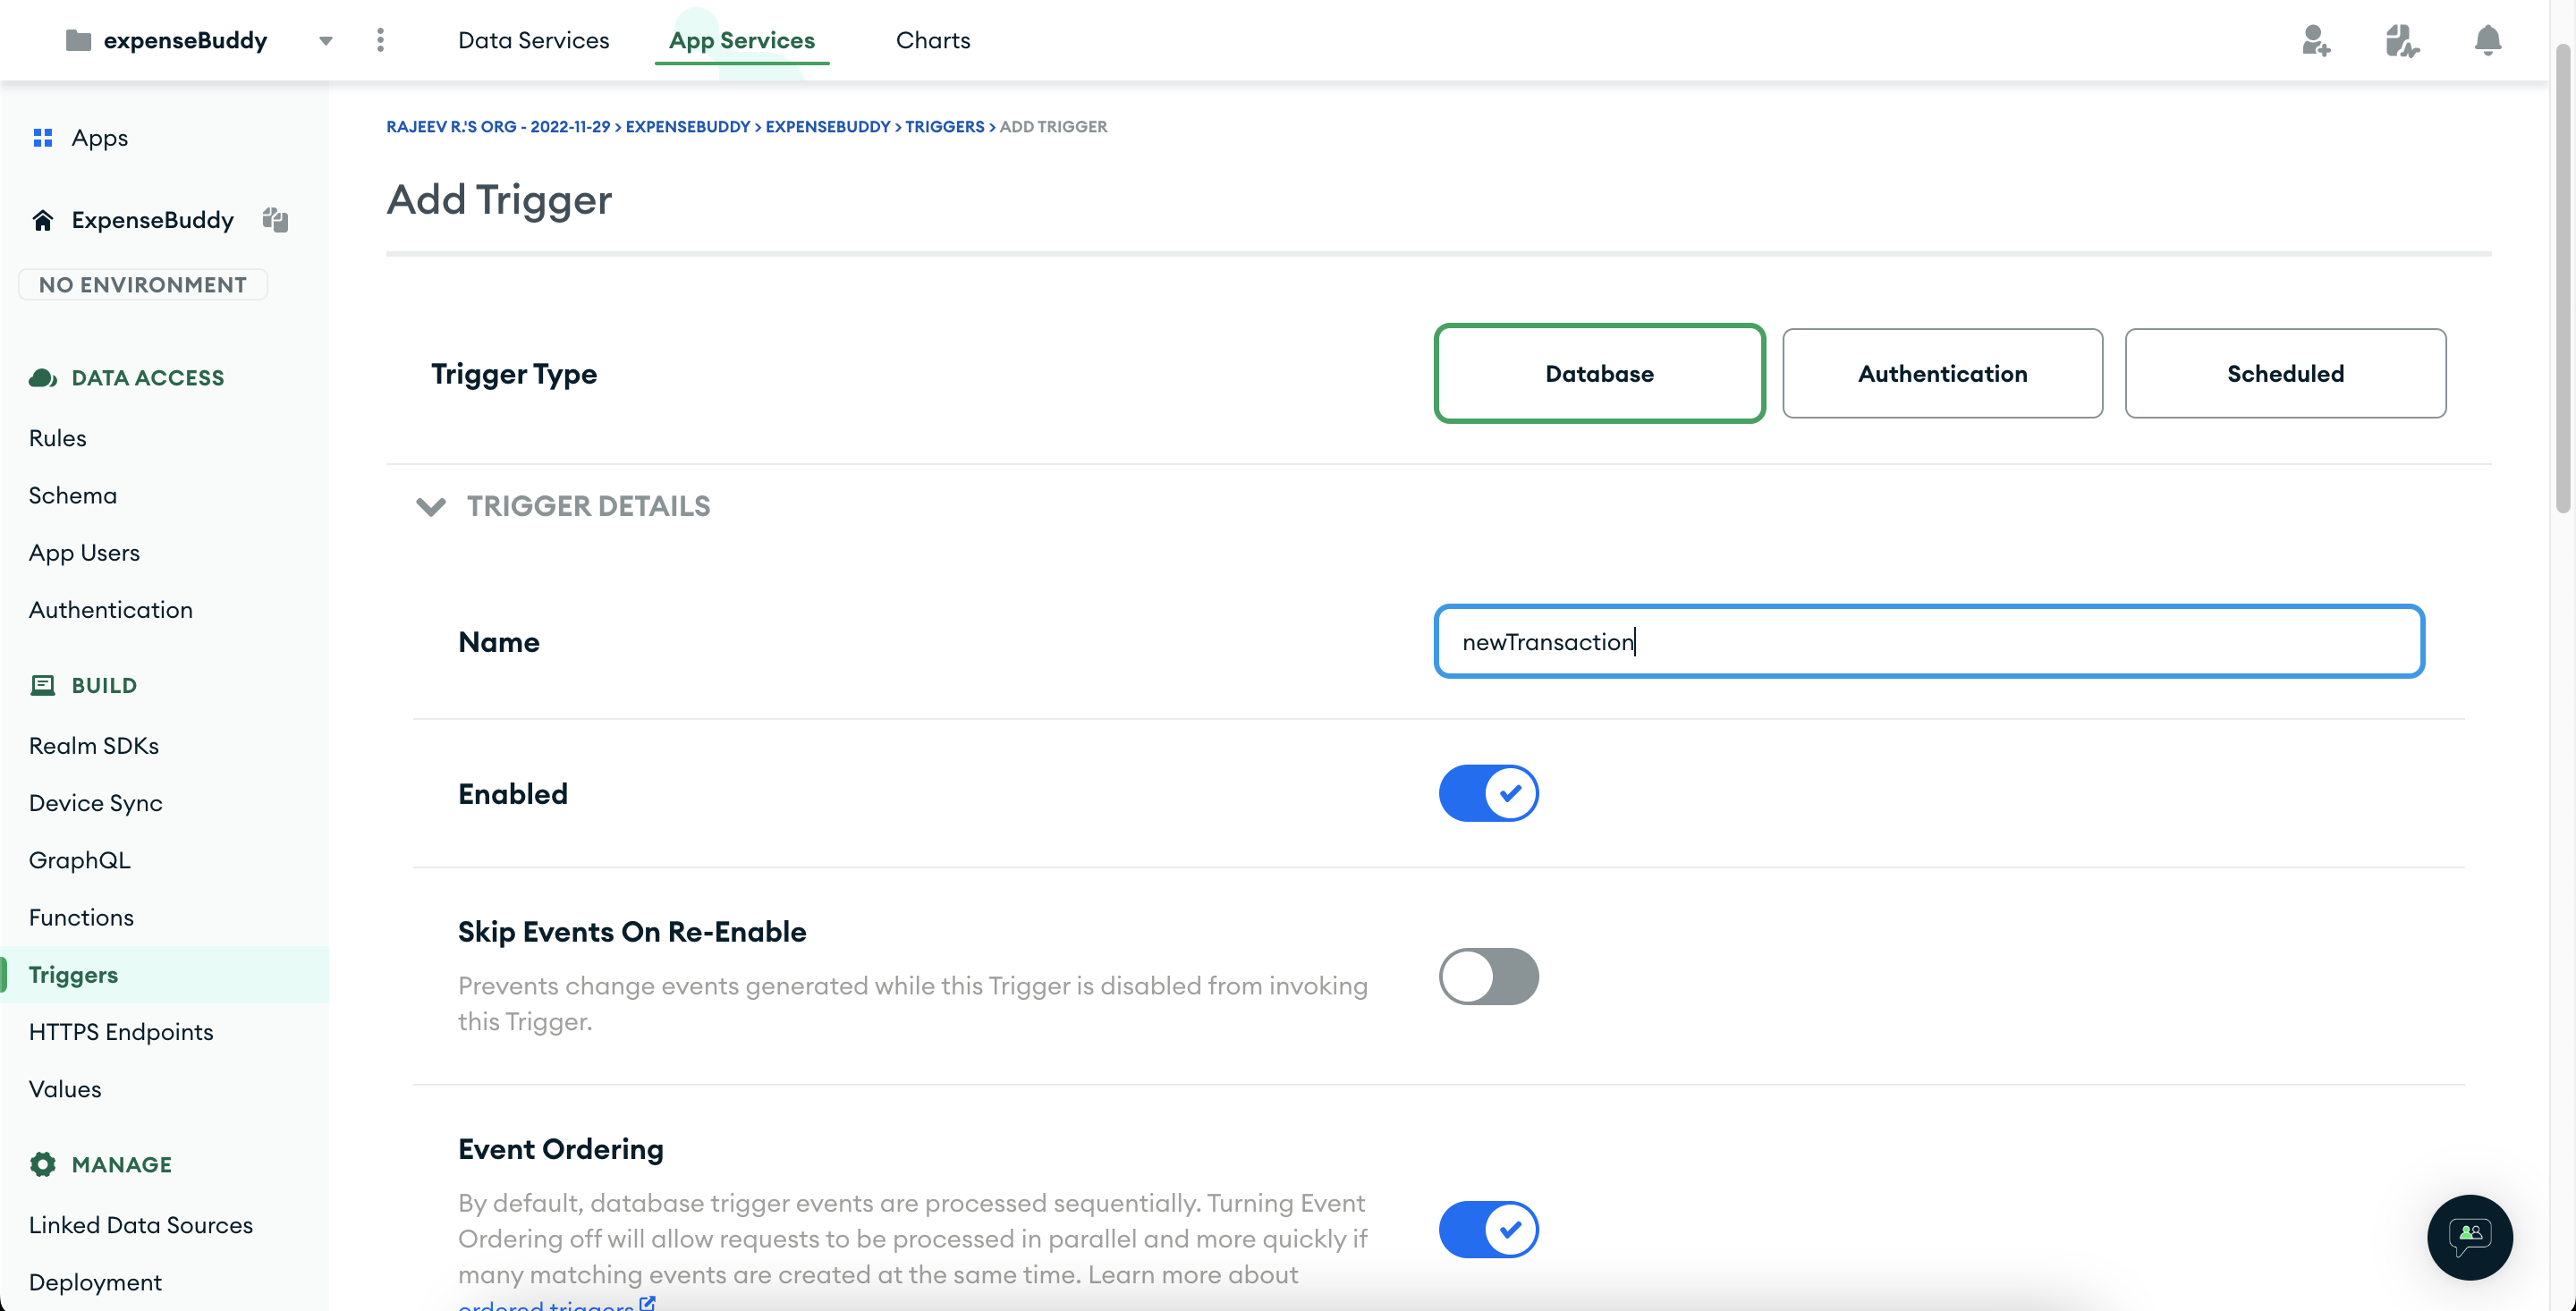
Task: Toggle the Event Ordering switch
Action: click(1488, 1229)
